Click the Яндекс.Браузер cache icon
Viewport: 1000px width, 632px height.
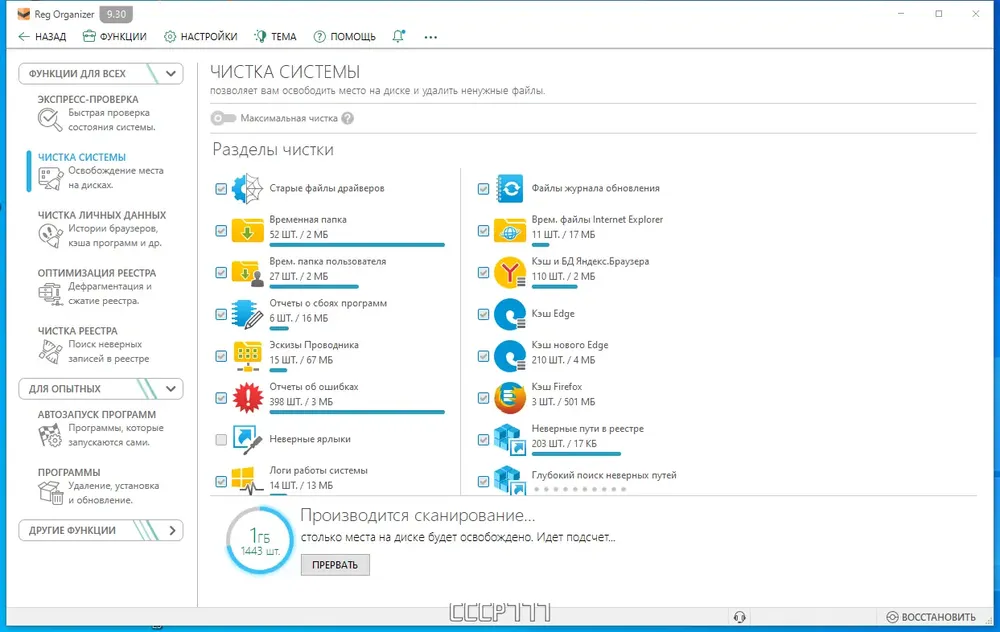pyautogui.click(x=510, y=272)
